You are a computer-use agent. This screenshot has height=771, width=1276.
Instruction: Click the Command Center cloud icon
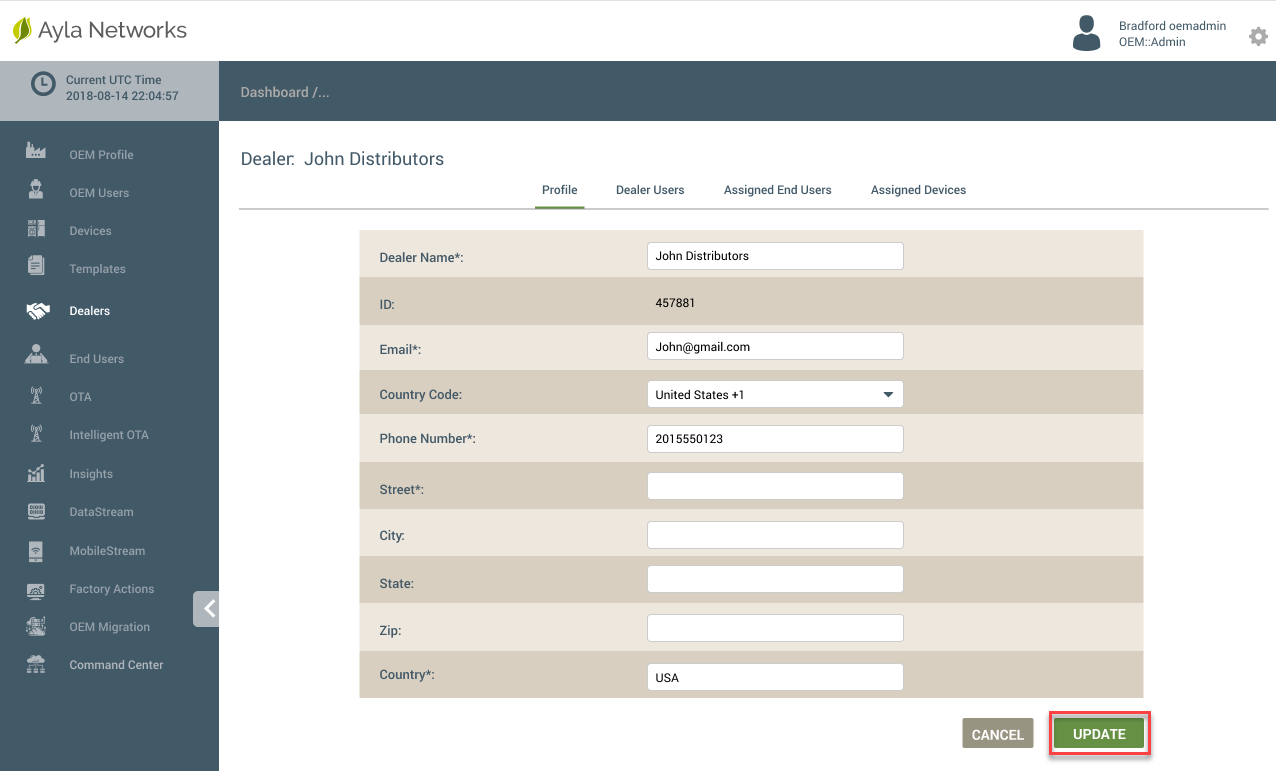click(x=36, y=664)
